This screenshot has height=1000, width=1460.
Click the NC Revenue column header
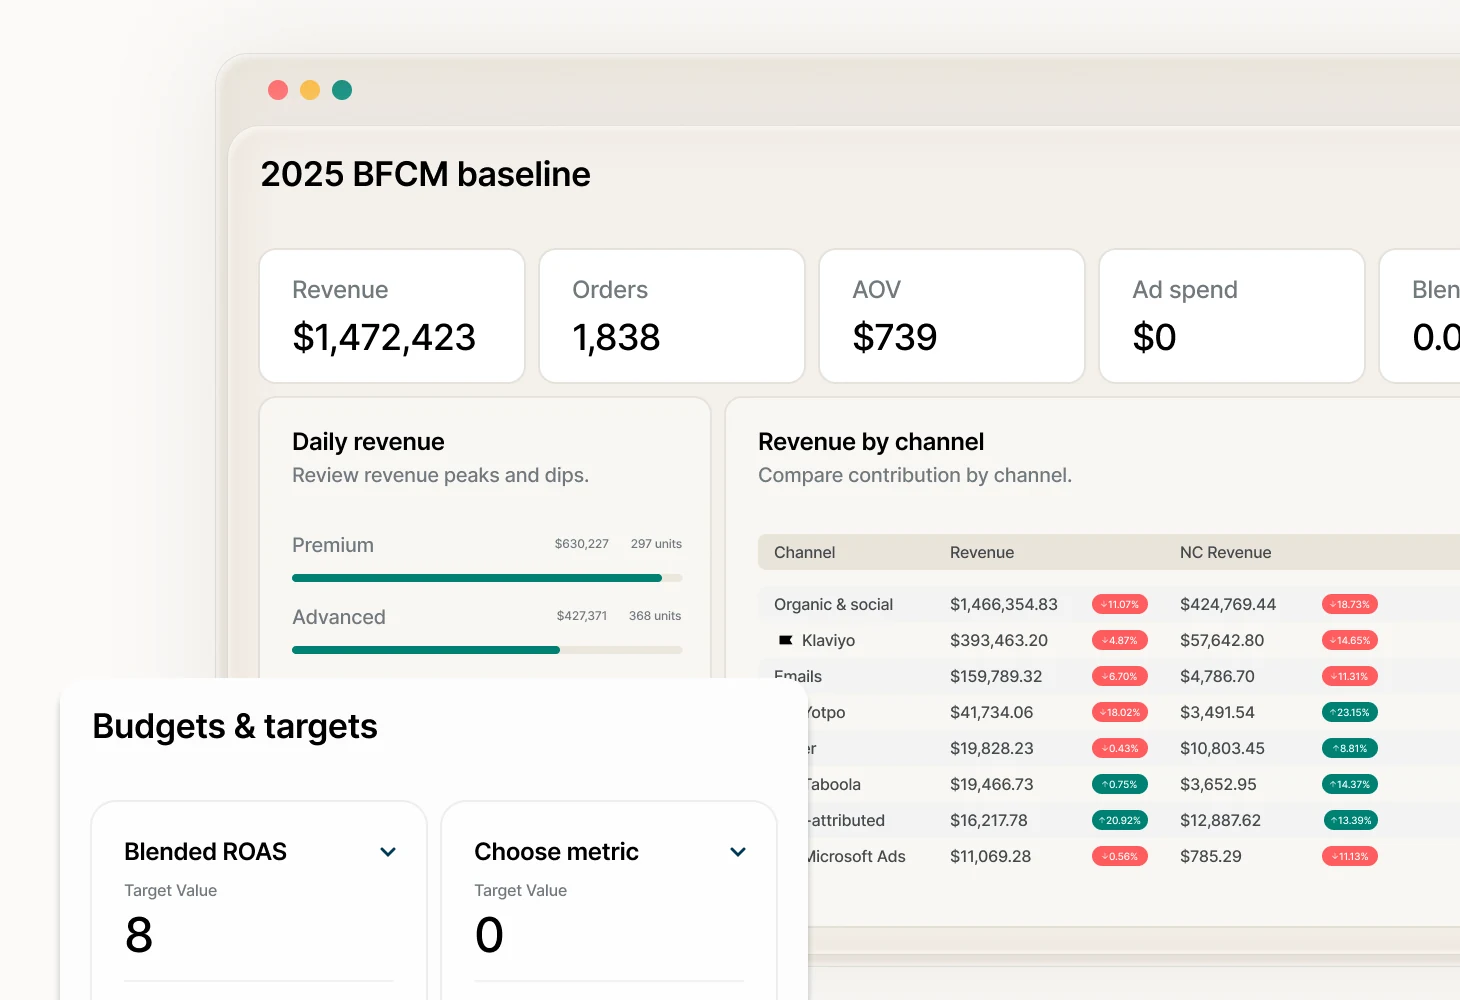click(1225, 552)
